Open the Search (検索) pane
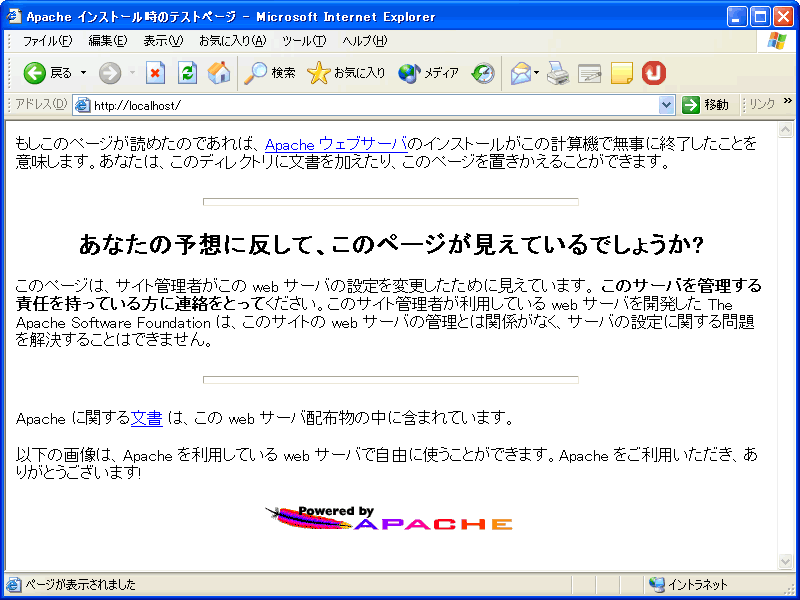800x600 pixels. [271, 73]
